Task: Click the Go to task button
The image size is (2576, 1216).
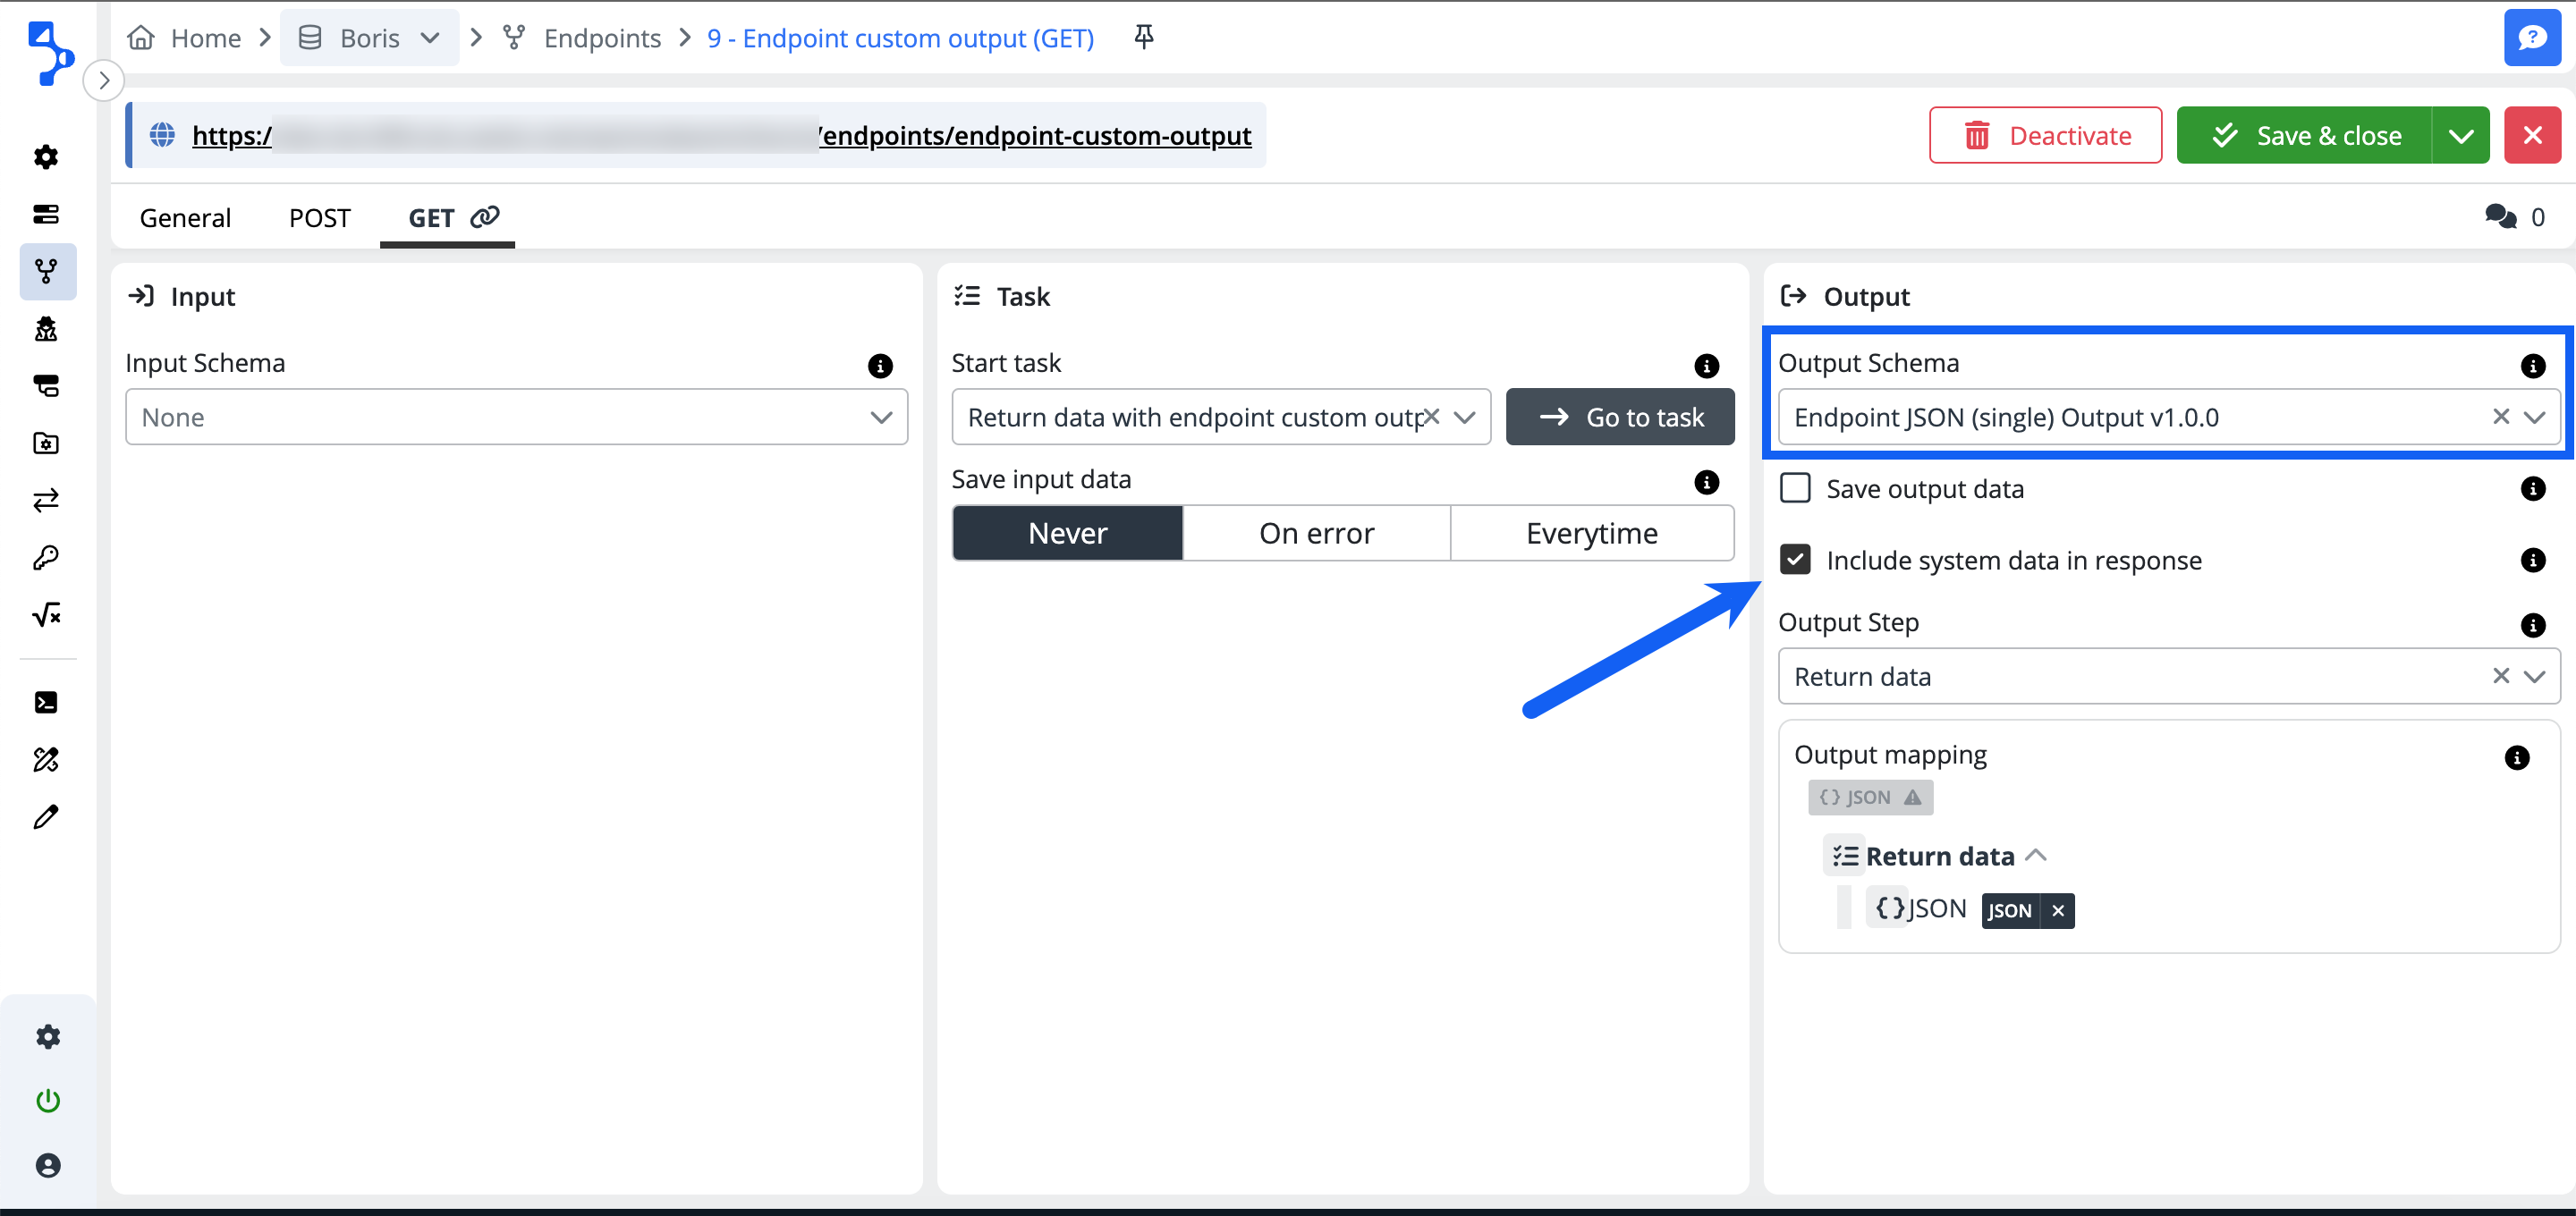Action: [1619, 417]
